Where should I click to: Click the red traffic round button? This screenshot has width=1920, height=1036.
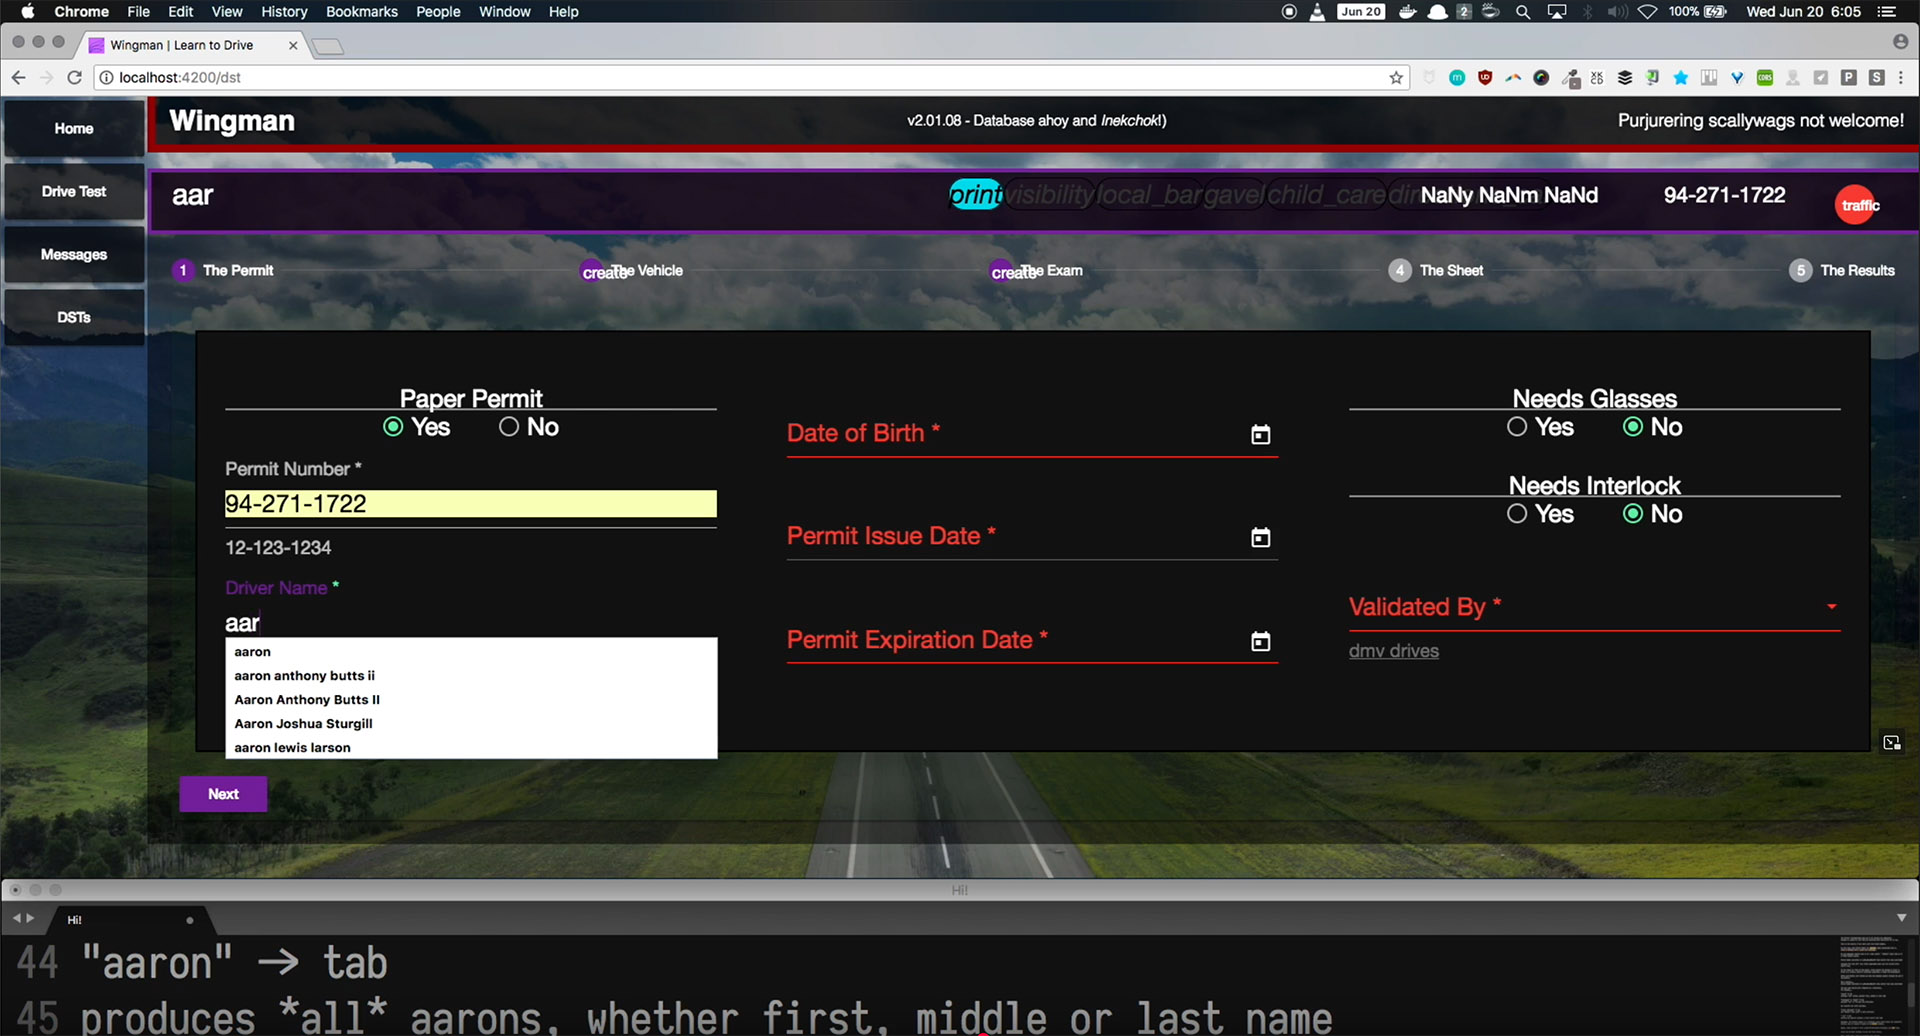click(x=1857, y=205)
